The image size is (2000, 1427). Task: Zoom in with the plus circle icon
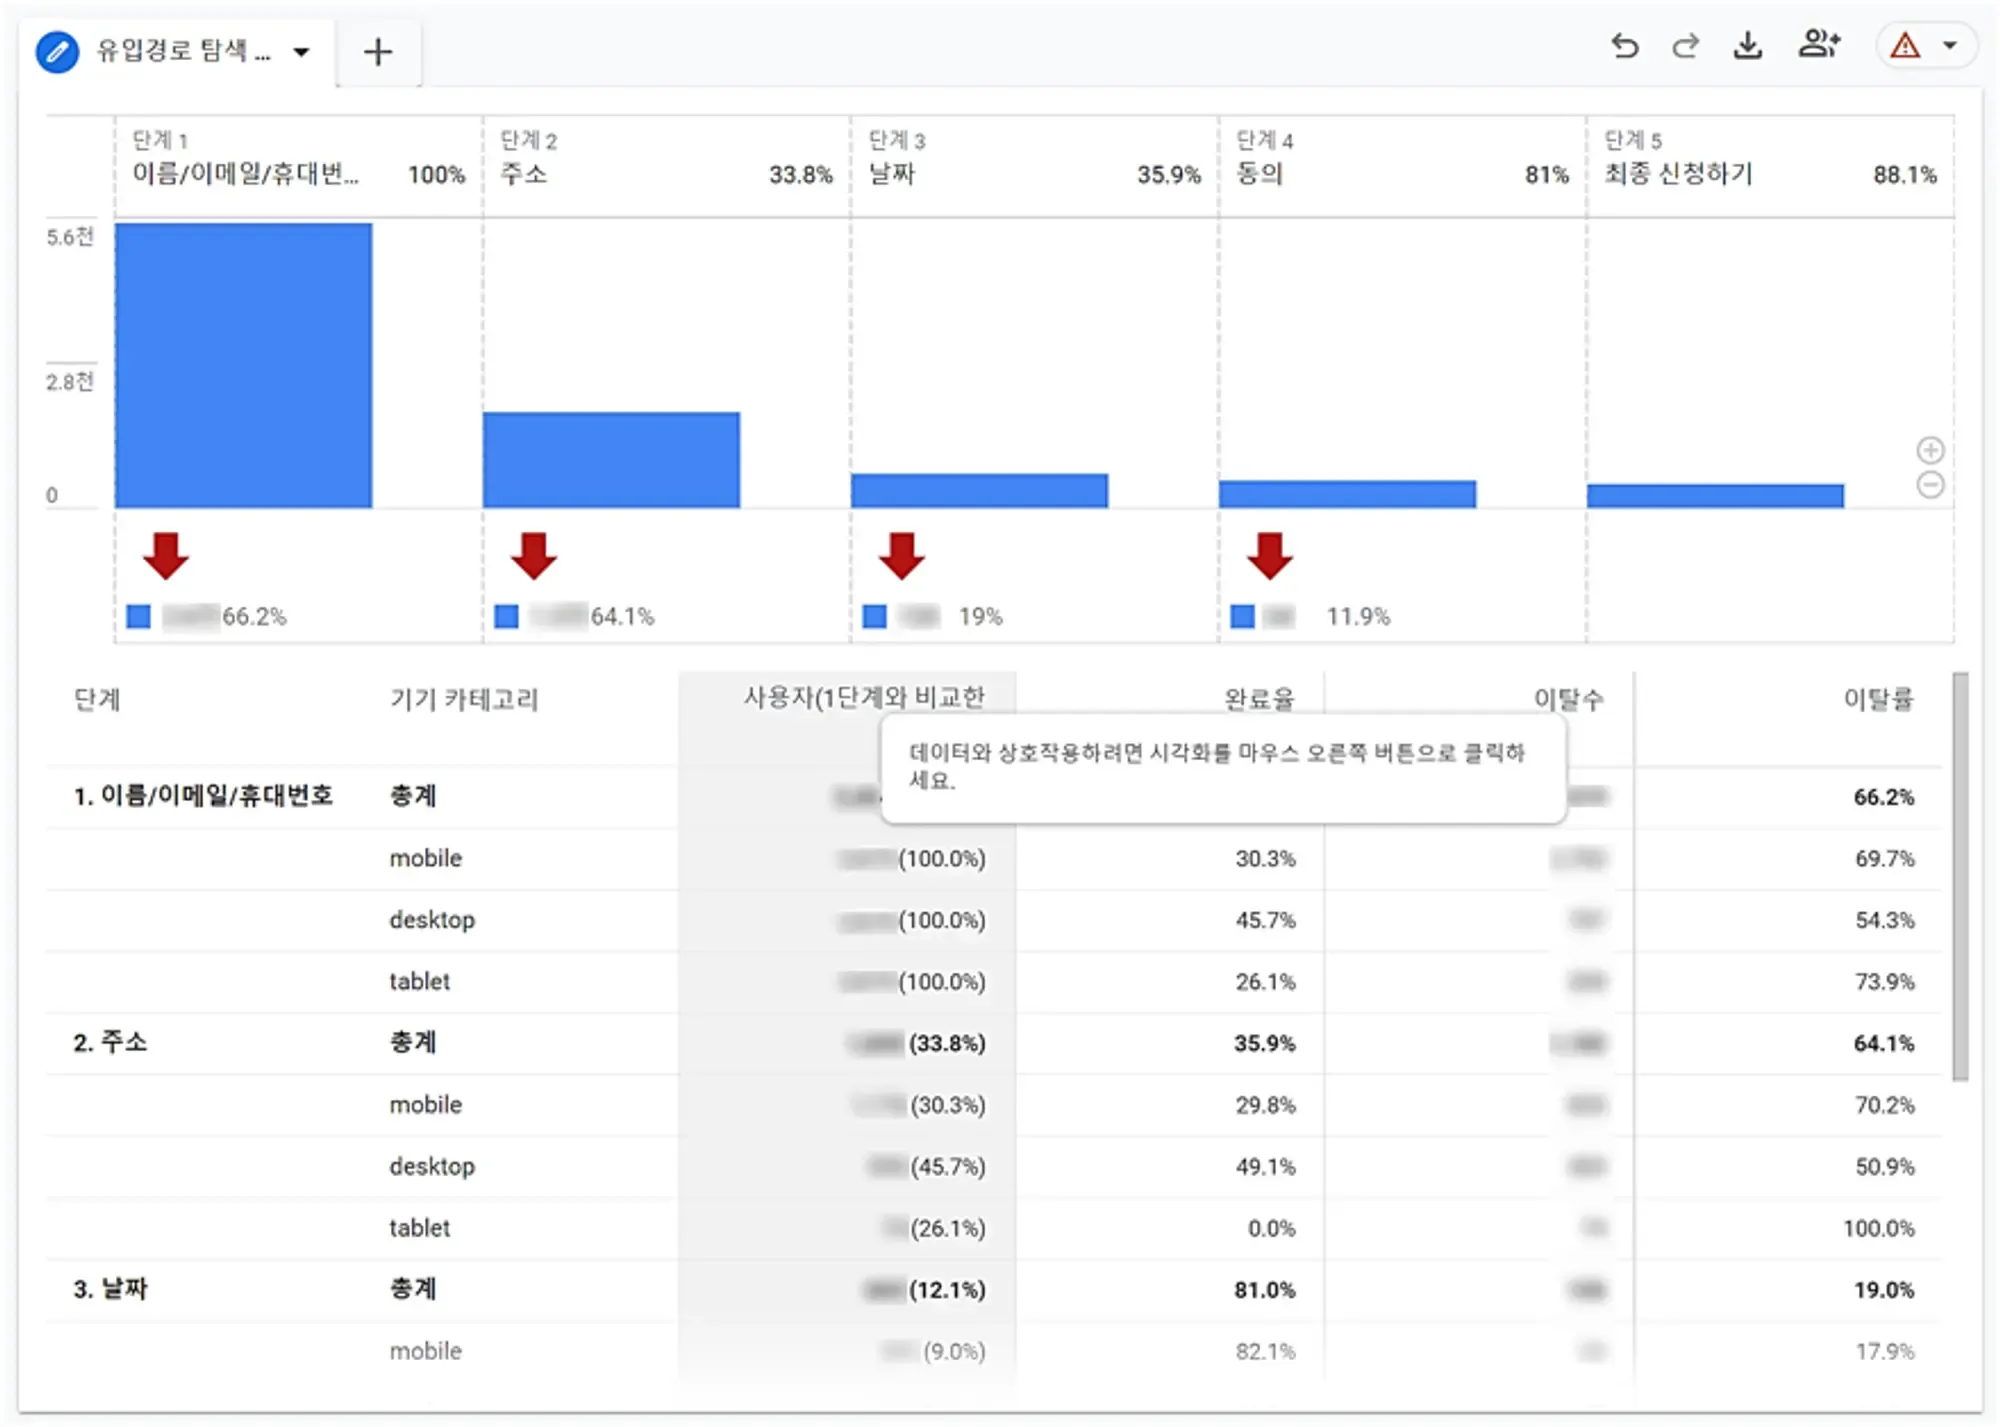coord(1930,450)
